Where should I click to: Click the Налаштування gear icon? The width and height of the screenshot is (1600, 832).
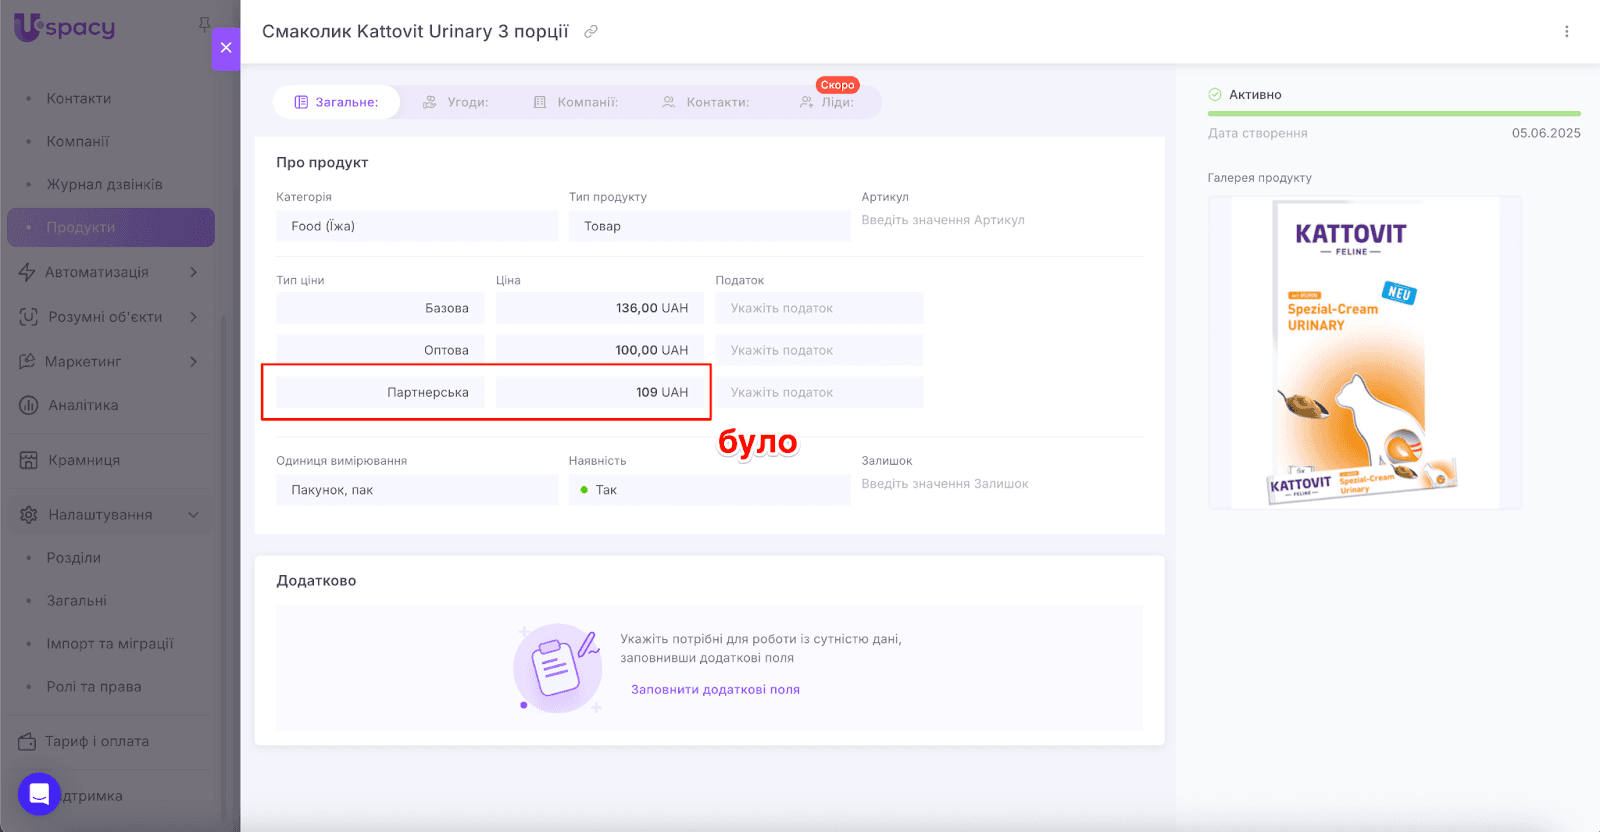29,515
